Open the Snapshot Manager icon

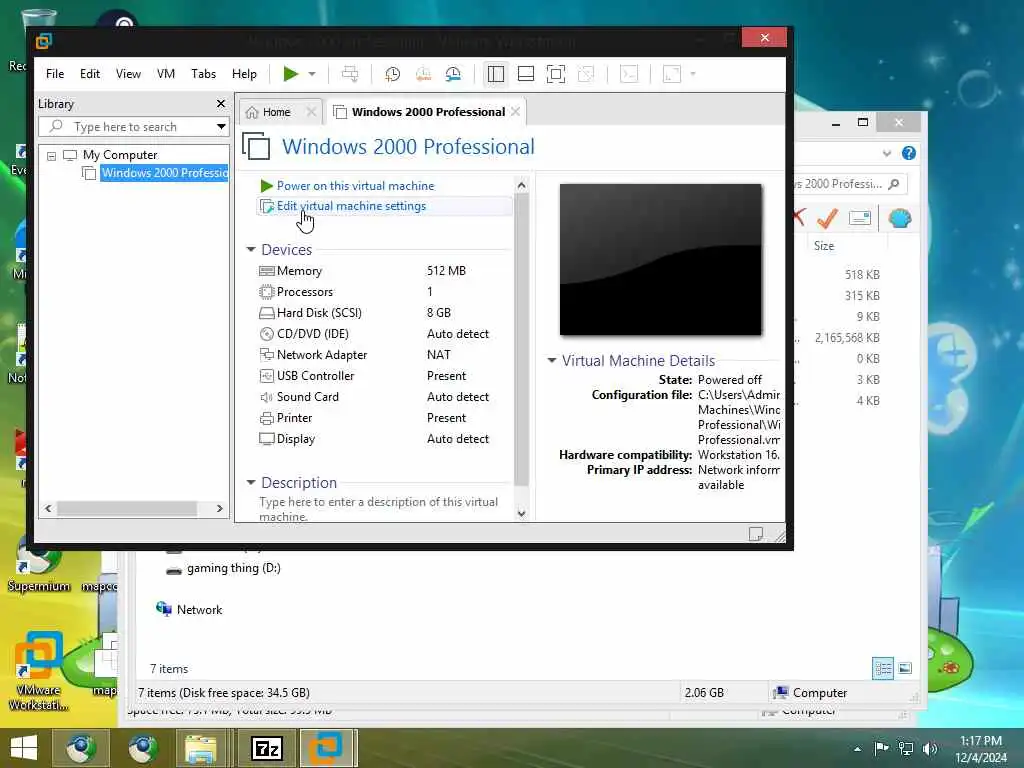pos(453,74)
